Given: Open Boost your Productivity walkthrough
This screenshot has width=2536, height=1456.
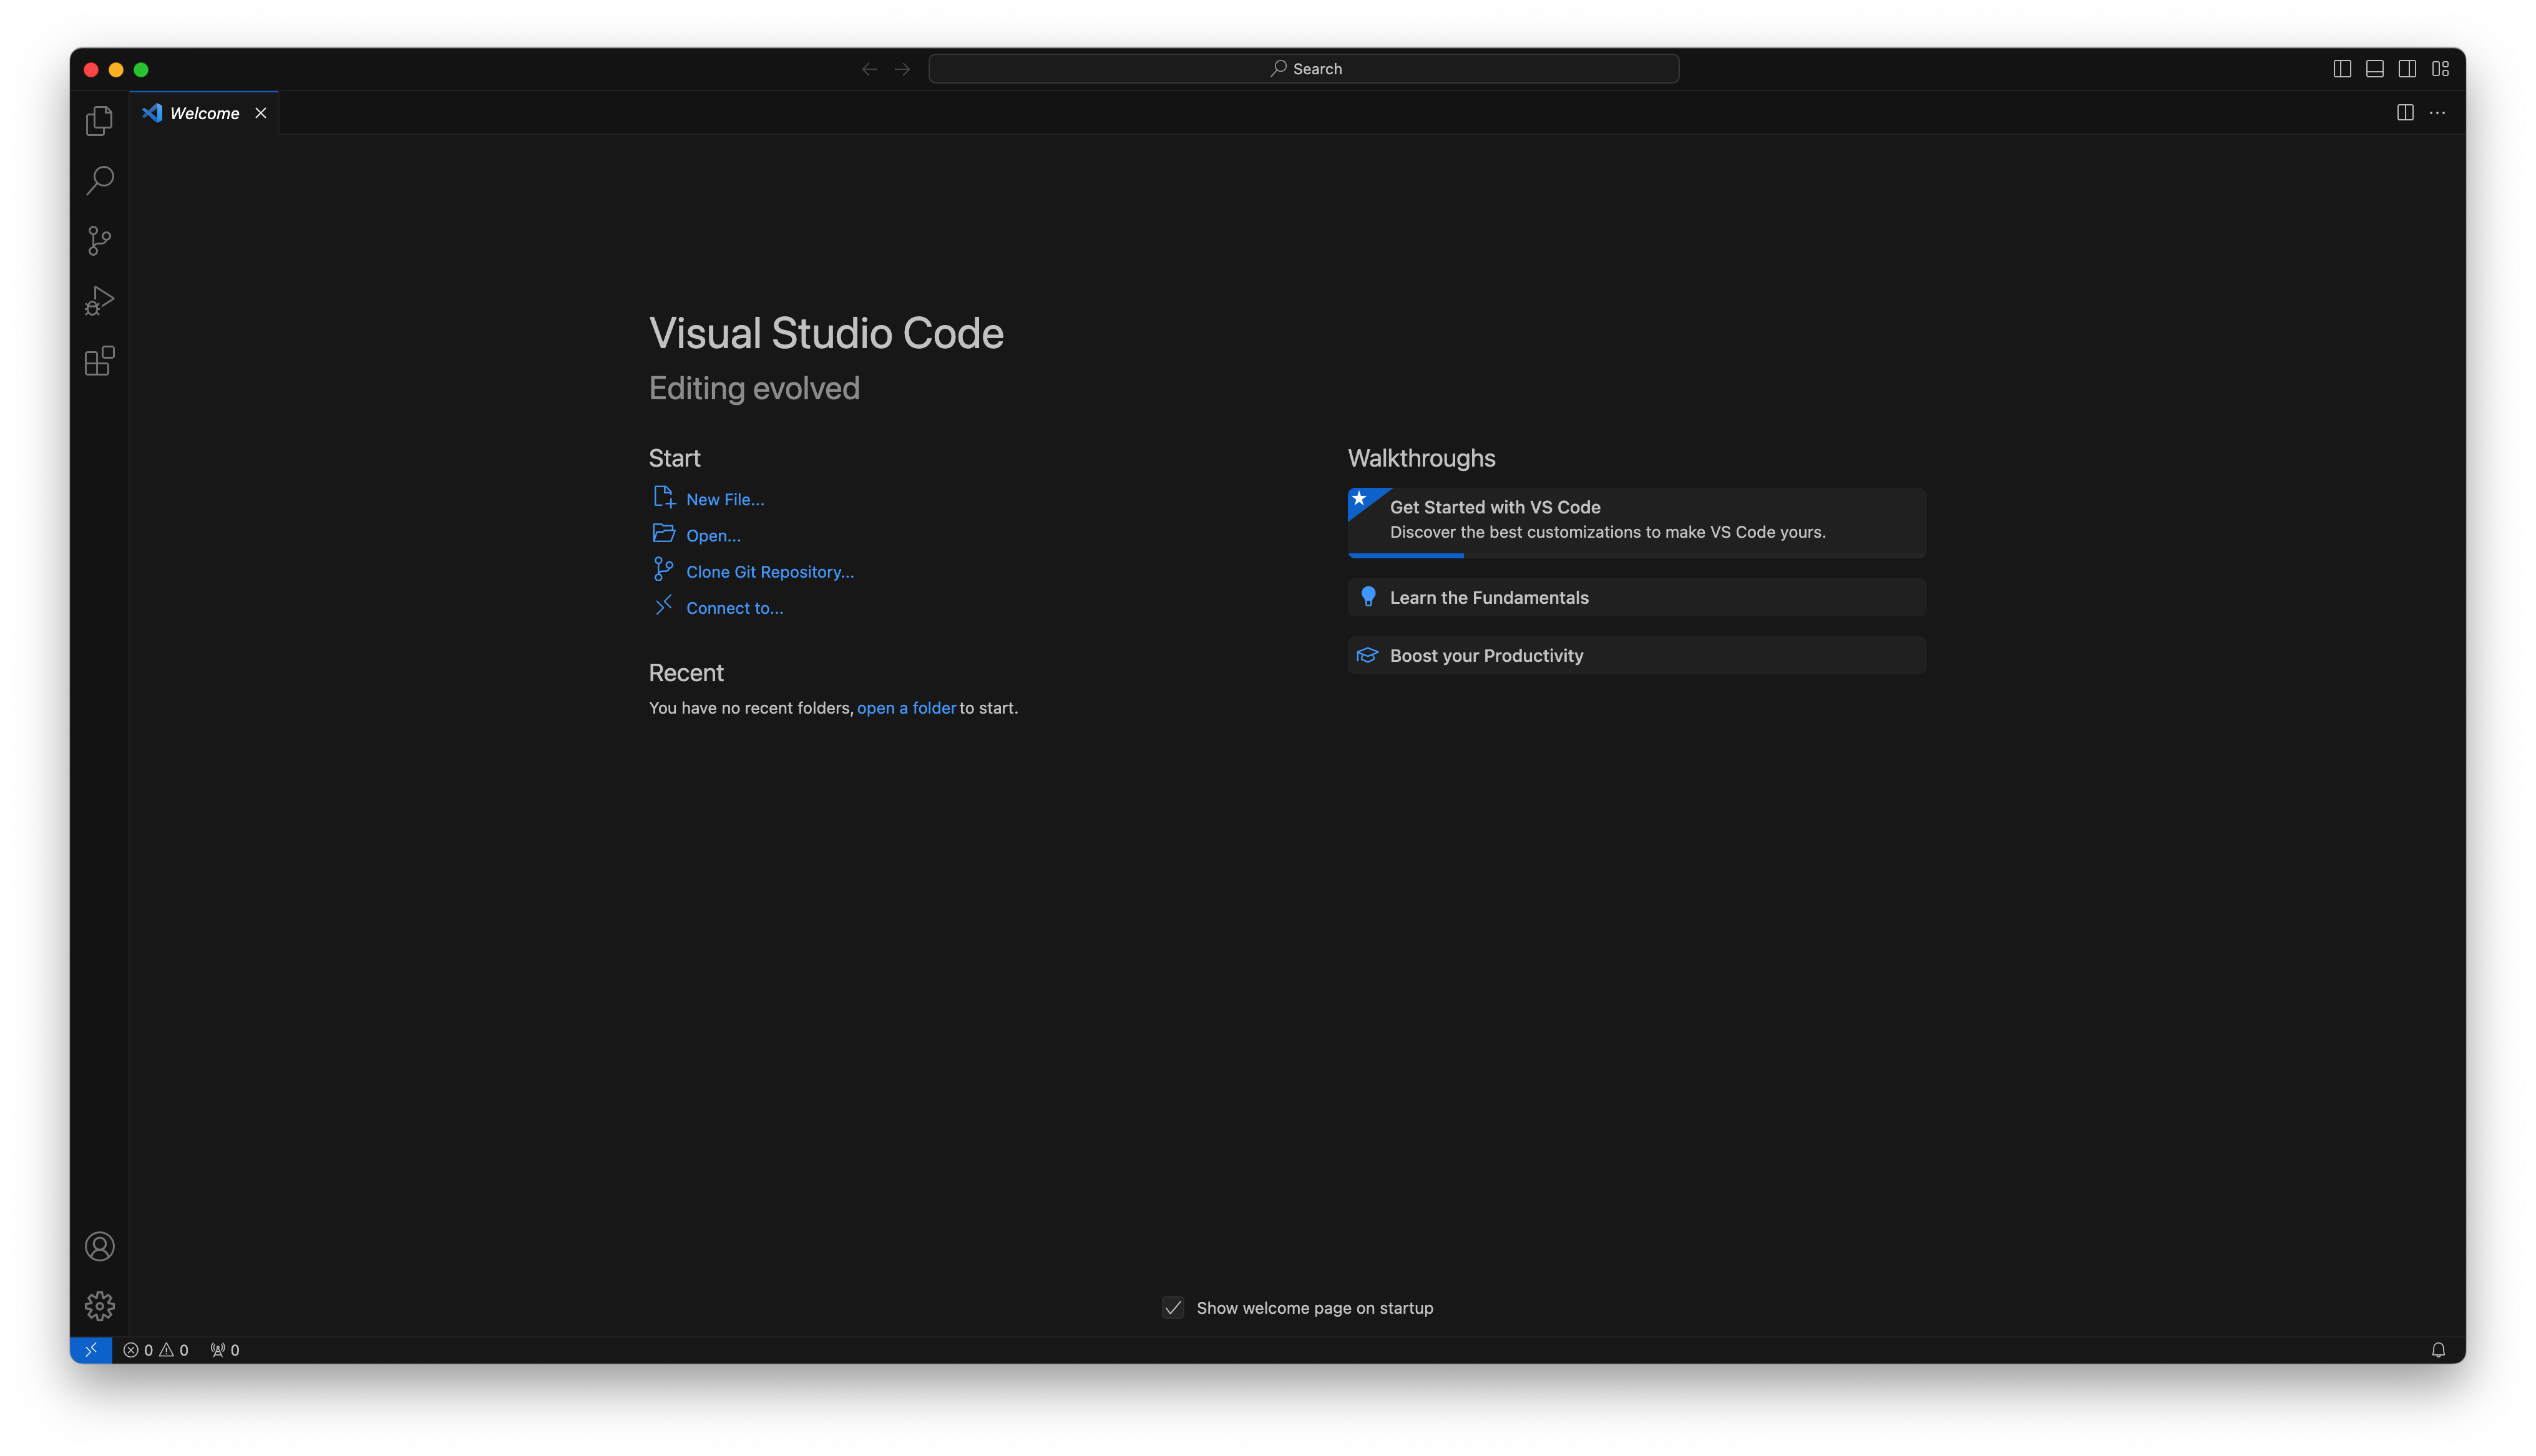Looking at the screenshot, I should [x=1636, y=655].
